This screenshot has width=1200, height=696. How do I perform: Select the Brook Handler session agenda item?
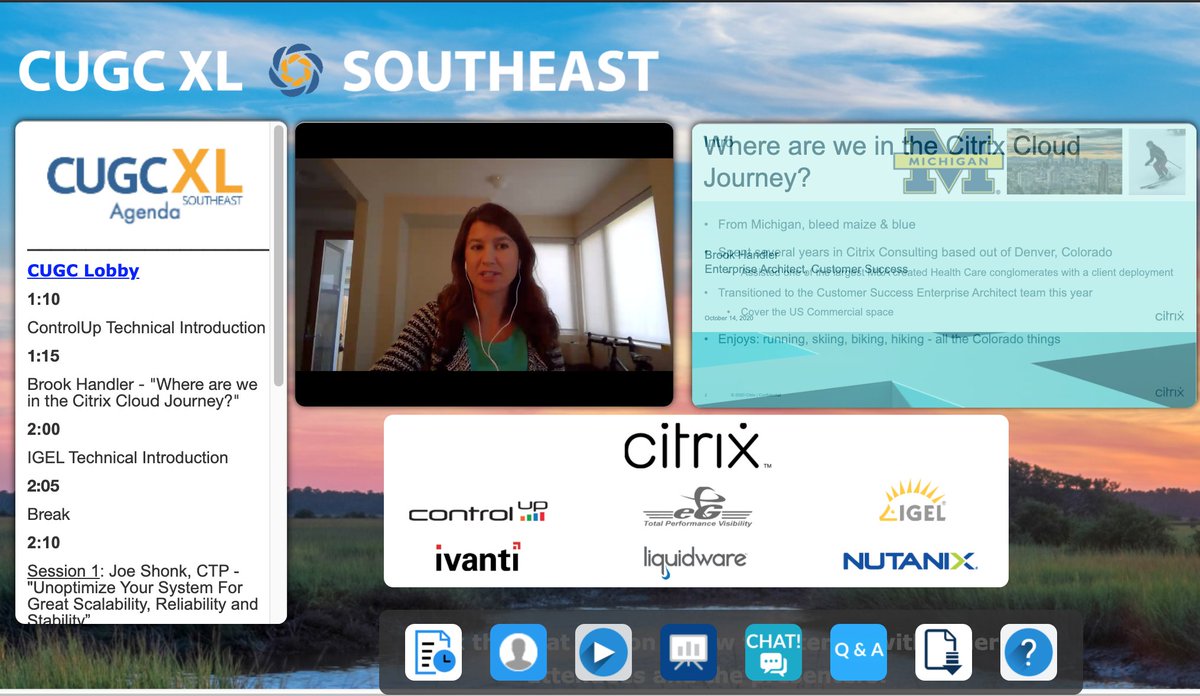[142, 392]
